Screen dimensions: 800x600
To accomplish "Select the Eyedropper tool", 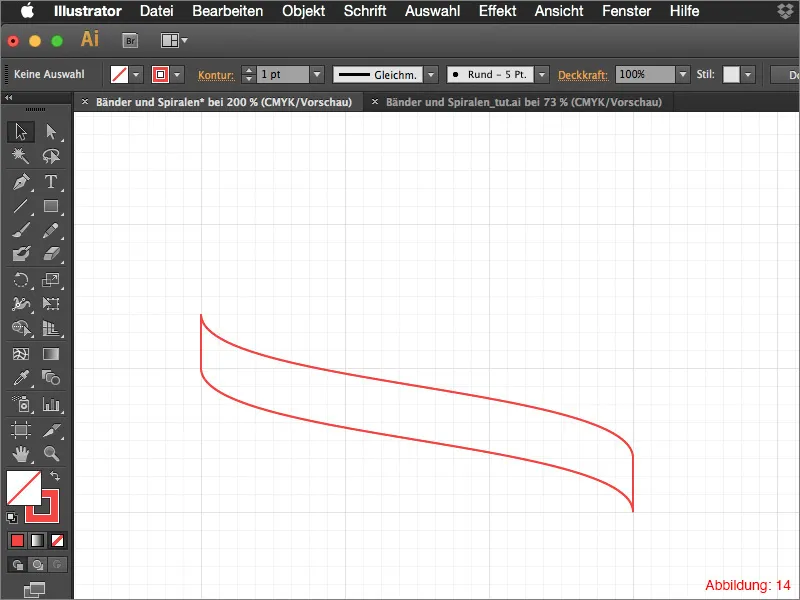I will coord(21,378).
